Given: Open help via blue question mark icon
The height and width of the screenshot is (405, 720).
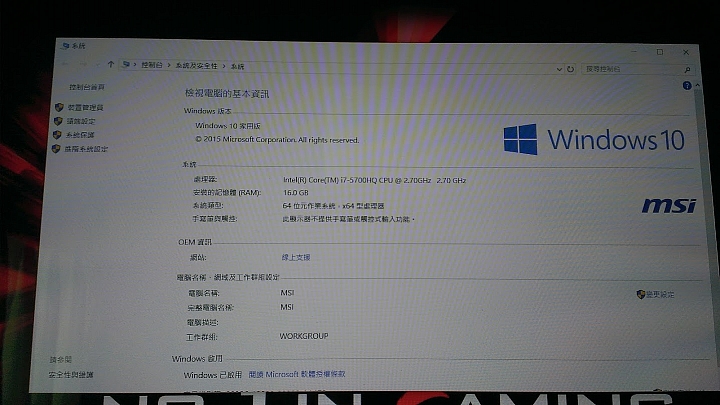Looking at the screenshot, I should click(x=687, y=85).
